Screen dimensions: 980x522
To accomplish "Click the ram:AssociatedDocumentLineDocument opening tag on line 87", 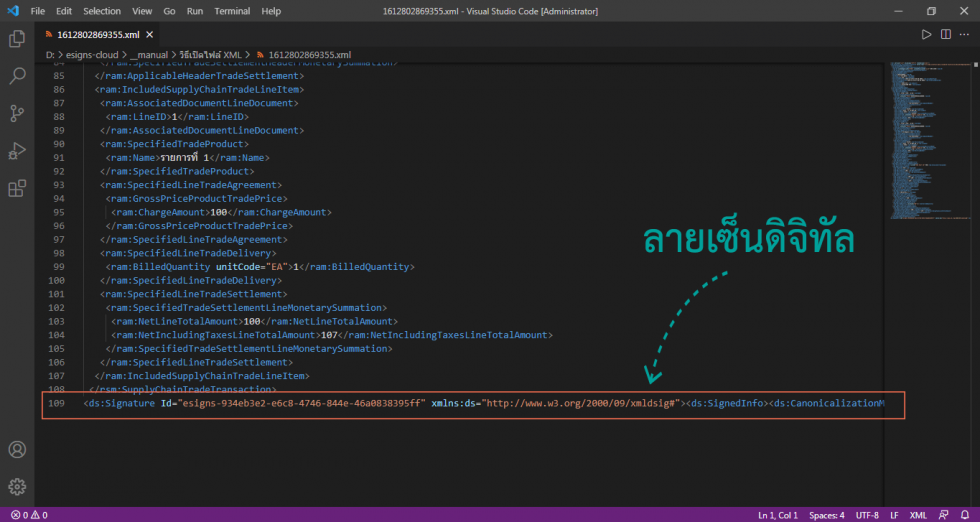I will click(x=199, y=103).
